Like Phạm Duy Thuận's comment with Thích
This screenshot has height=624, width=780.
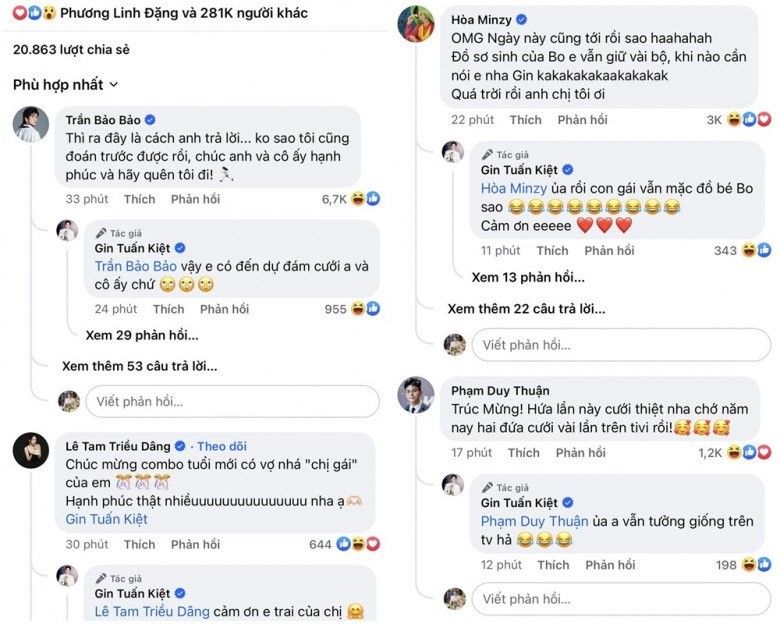[524, 453]
